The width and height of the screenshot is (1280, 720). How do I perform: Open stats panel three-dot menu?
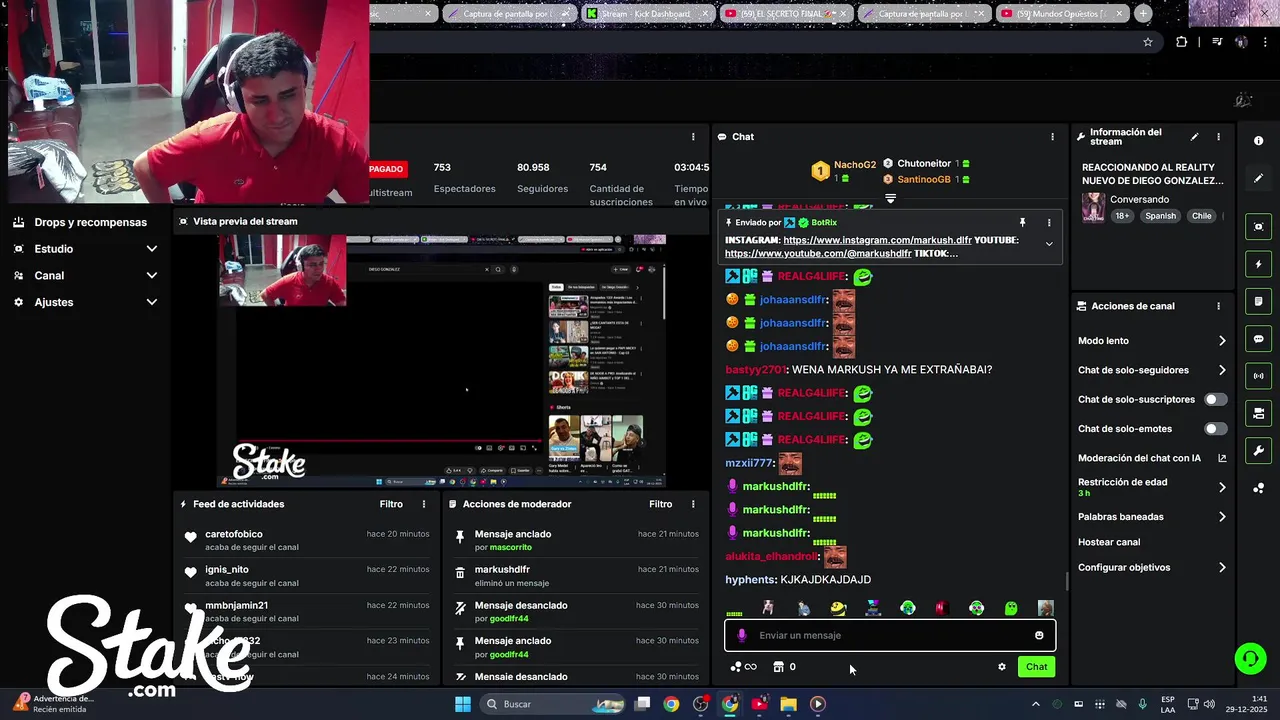693,137
